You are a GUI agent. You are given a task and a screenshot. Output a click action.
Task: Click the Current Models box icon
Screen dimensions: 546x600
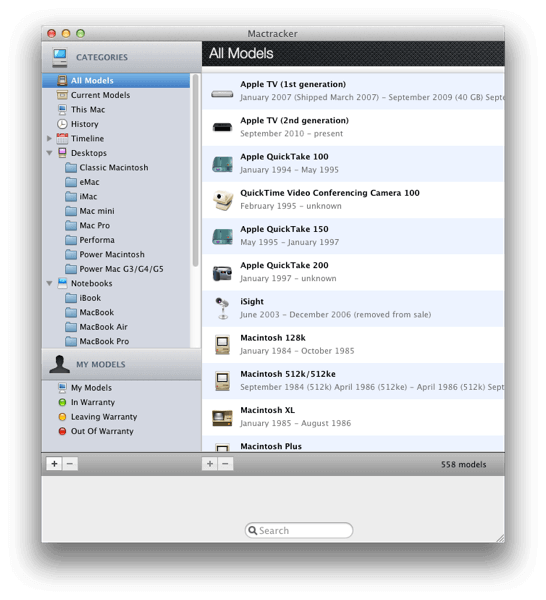[62, 95]
